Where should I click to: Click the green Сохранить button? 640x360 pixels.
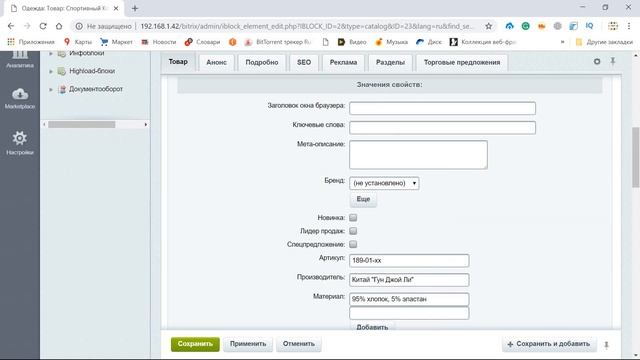click(x=195, y=344)
